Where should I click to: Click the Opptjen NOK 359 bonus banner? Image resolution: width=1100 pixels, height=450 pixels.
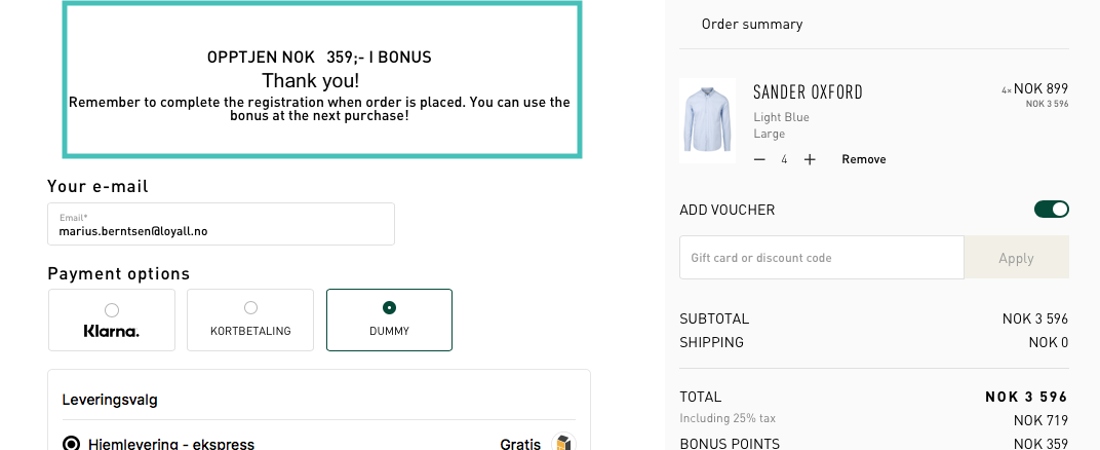tap(321, 80)
